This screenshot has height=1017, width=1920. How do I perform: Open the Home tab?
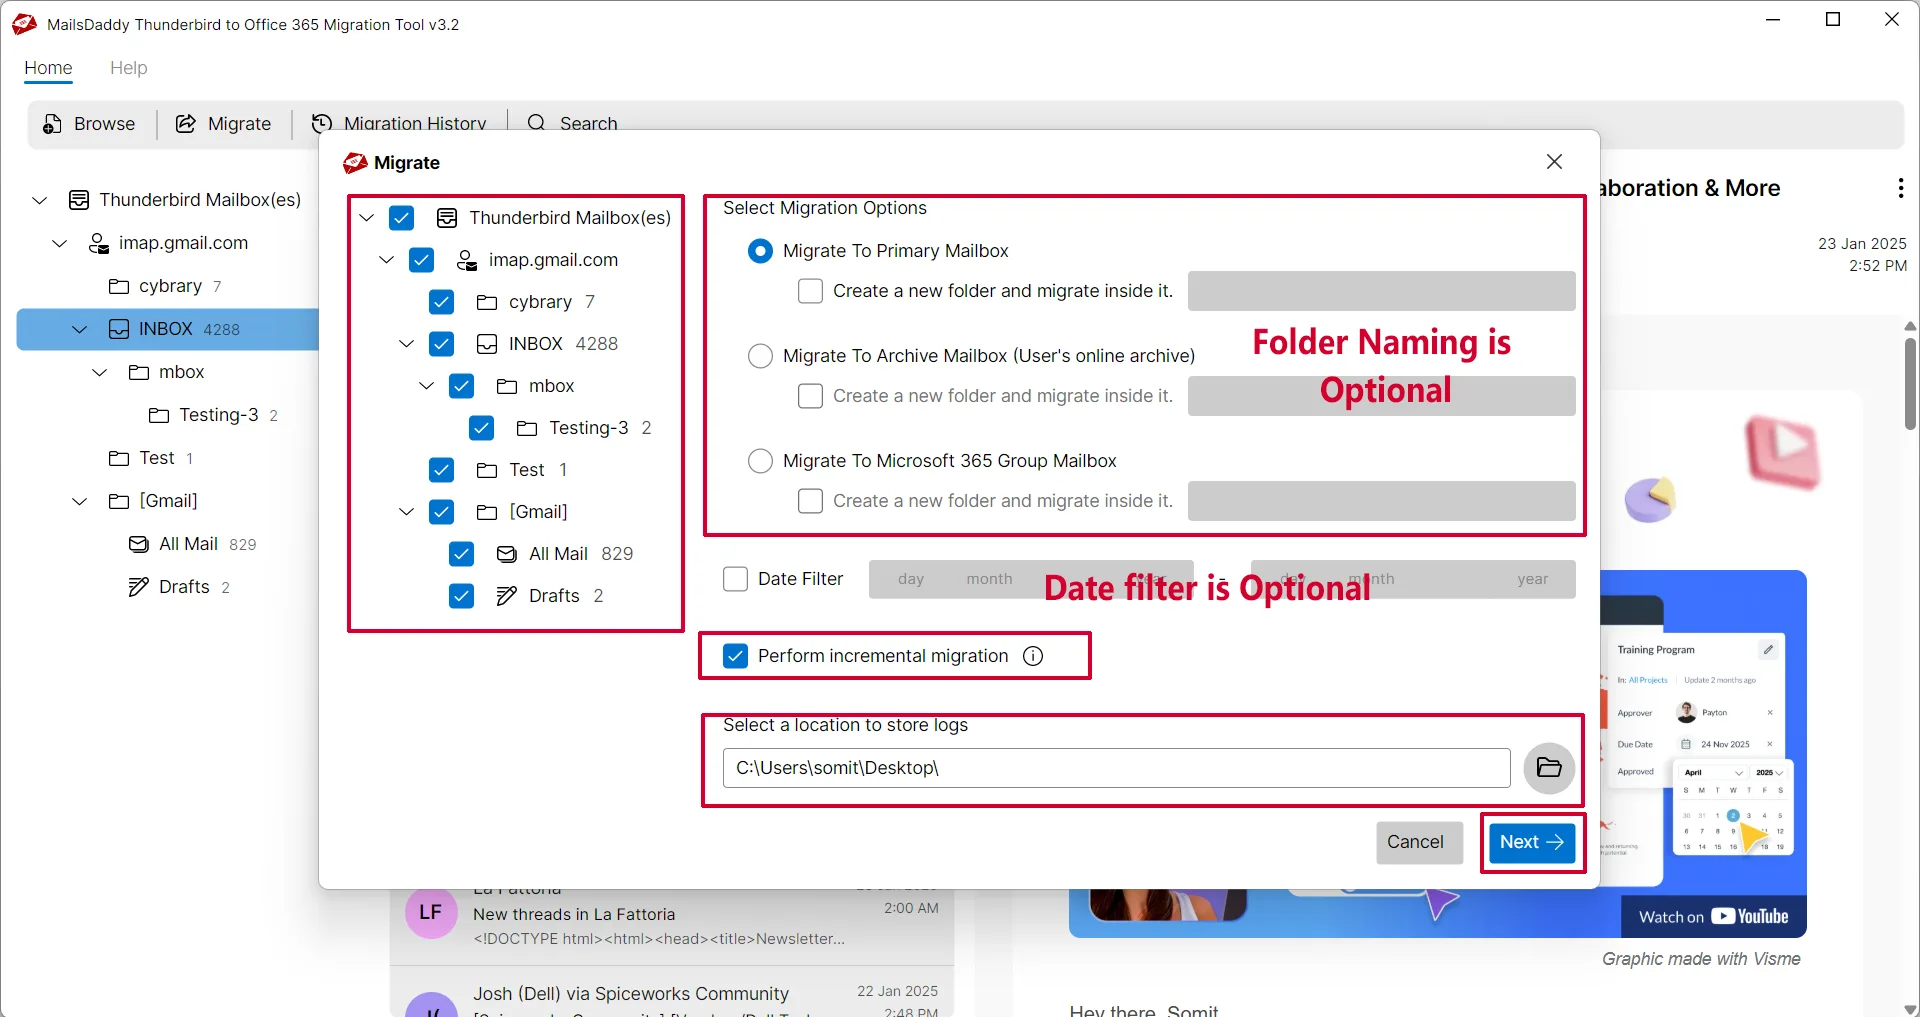tap(48, 68)
